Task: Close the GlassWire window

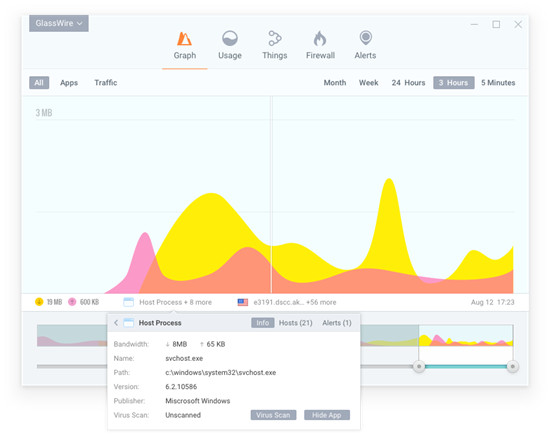Action: [x=518, y=24]
